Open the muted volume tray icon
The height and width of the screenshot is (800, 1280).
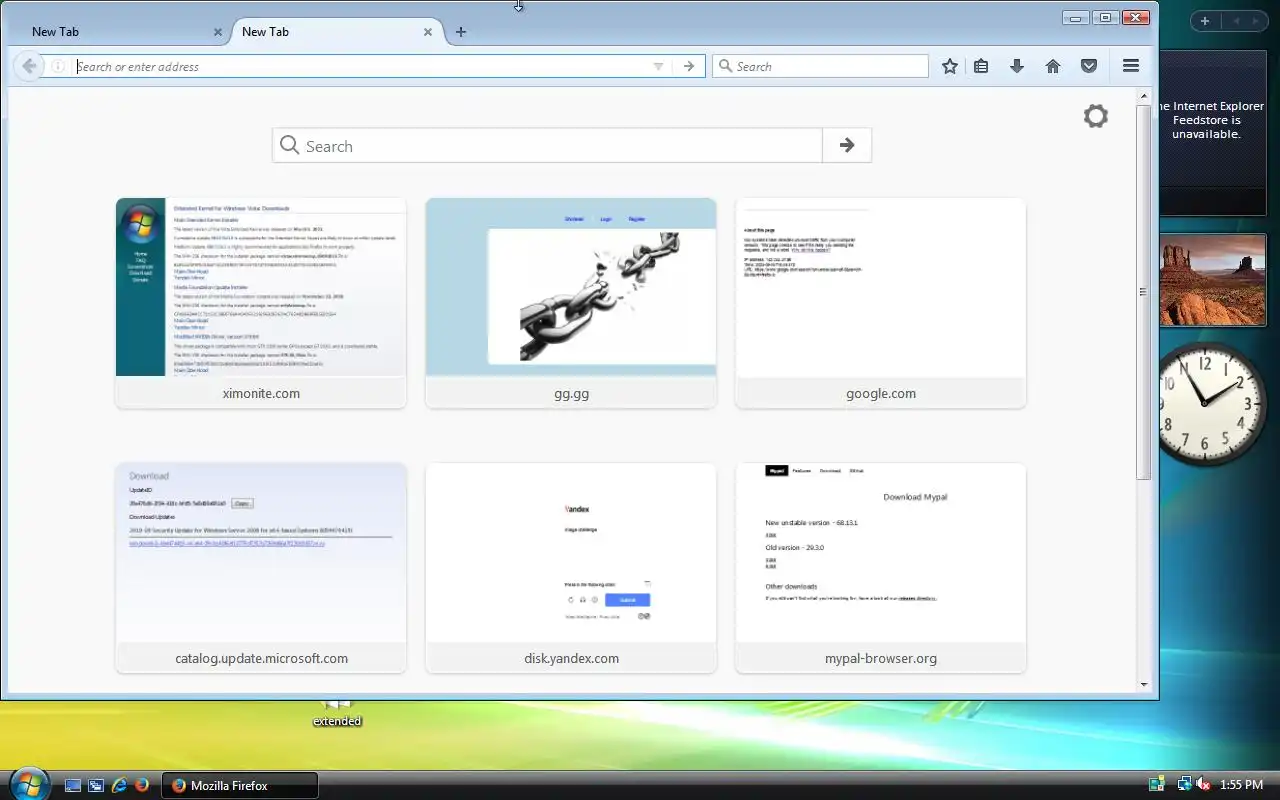coord(1202,785)
